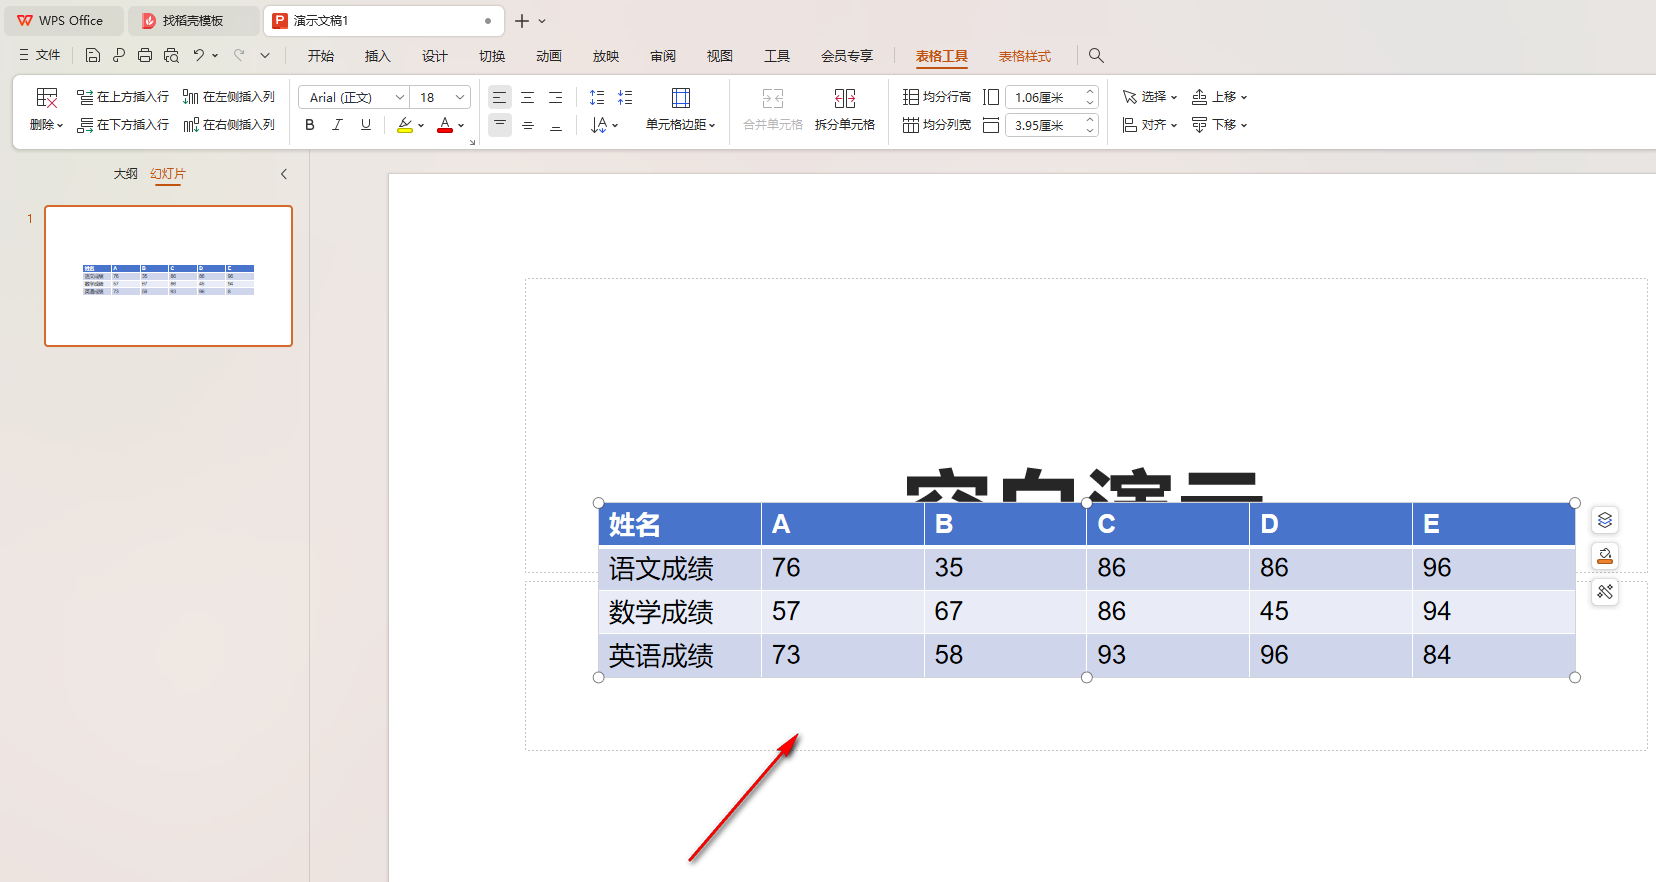Open the View (视图) ribbon tab
This screenshot has width=1656, height=882.
point(719,56)
